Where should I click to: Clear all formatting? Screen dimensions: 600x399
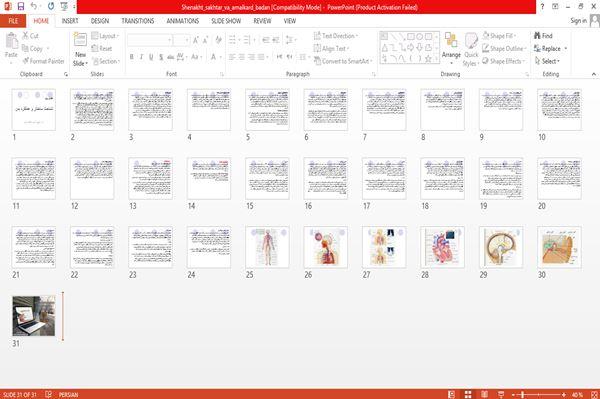(x=218, y=40)
